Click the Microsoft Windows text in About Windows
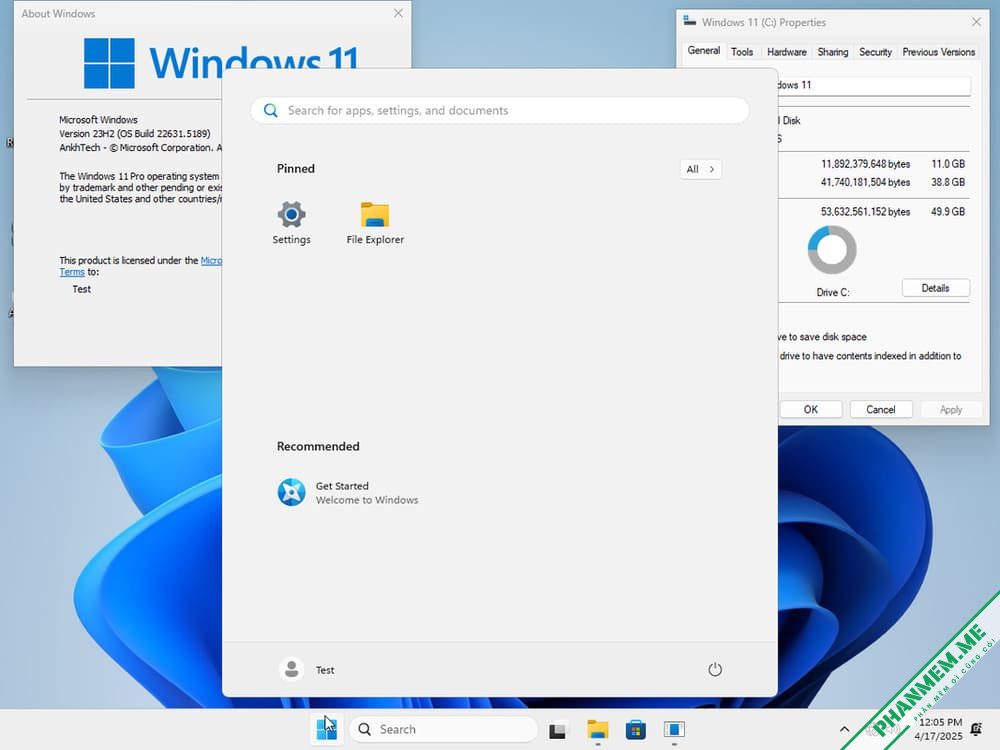 tap(98, 120)
